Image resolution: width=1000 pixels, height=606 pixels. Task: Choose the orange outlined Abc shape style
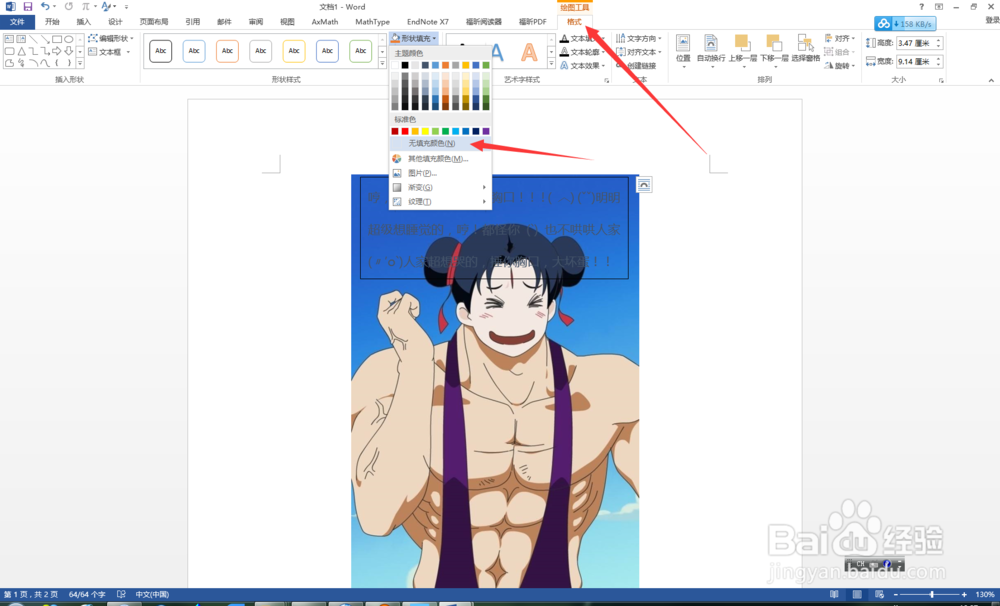pos(227,50)
